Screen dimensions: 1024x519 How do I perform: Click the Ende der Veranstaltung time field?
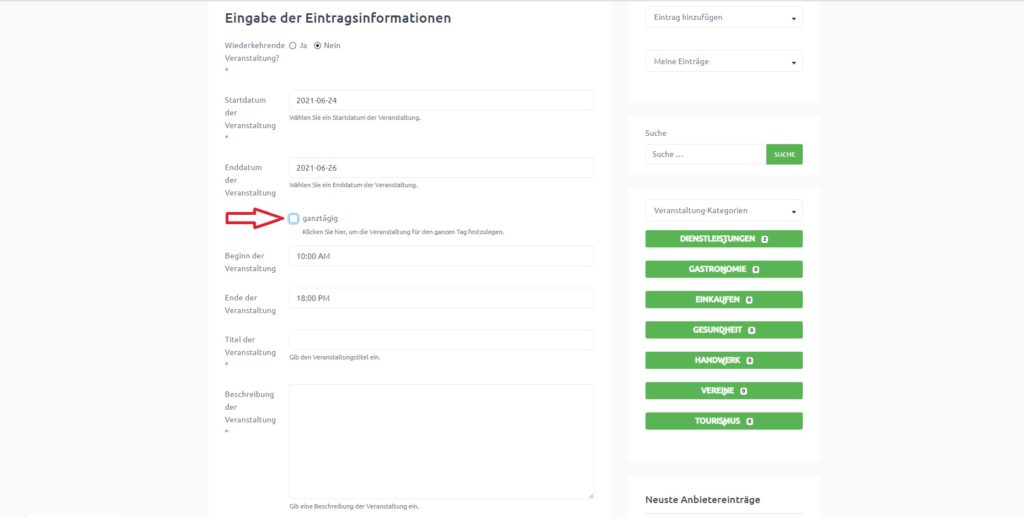441,298
